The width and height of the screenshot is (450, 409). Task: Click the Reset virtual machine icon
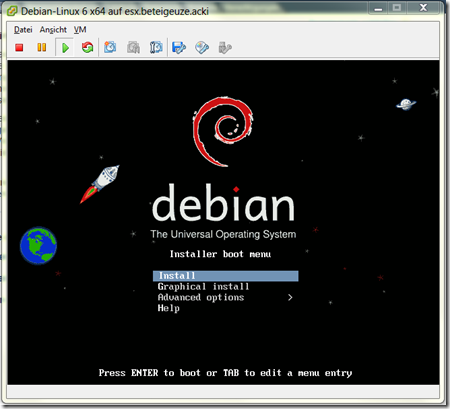tap(88, 47)
